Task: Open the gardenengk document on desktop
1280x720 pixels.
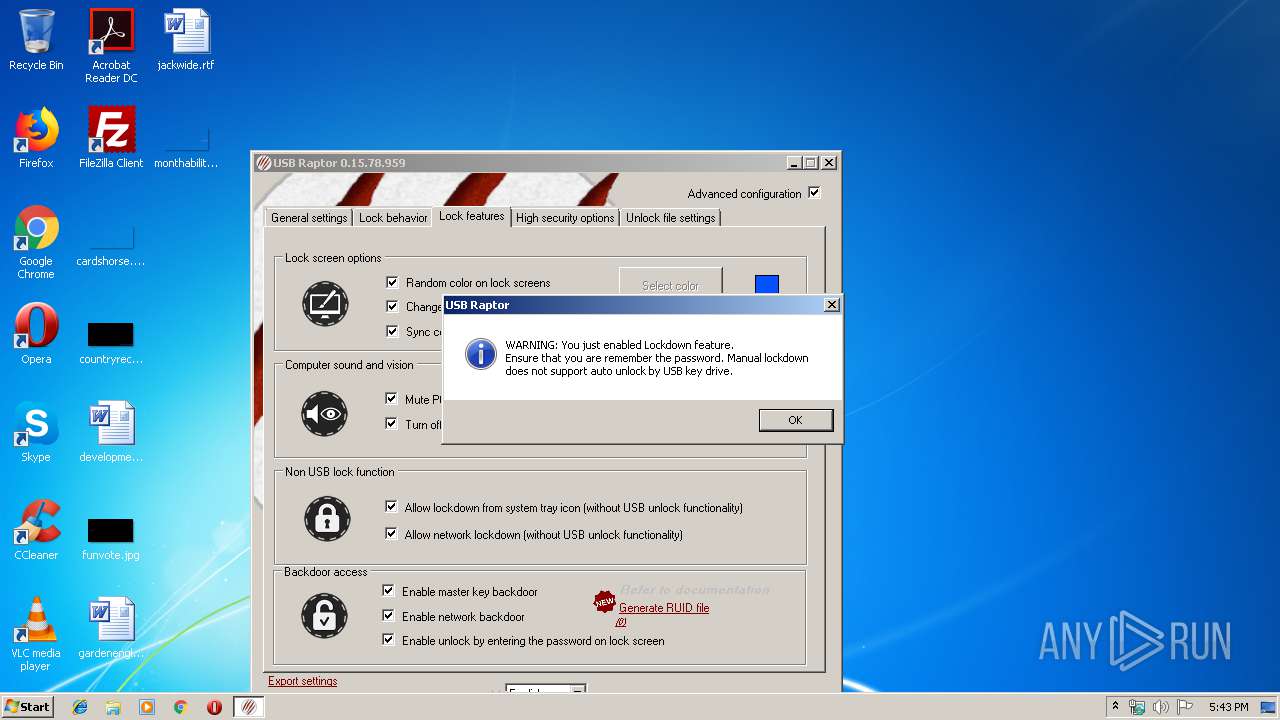Action: pyautogui.click(x=111, y=628)
